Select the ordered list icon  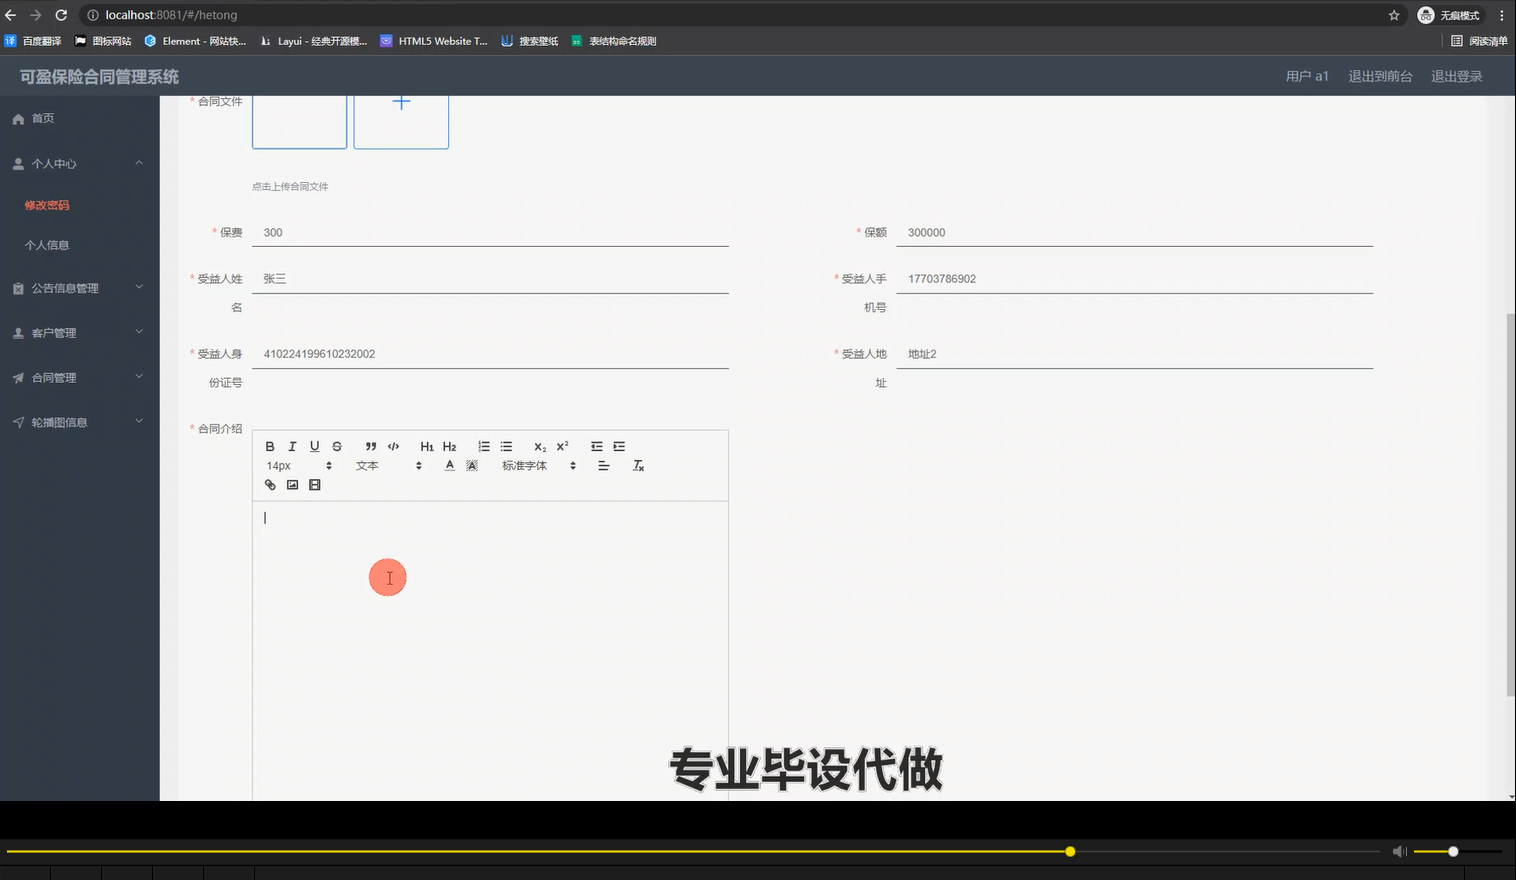pos(484,446)
